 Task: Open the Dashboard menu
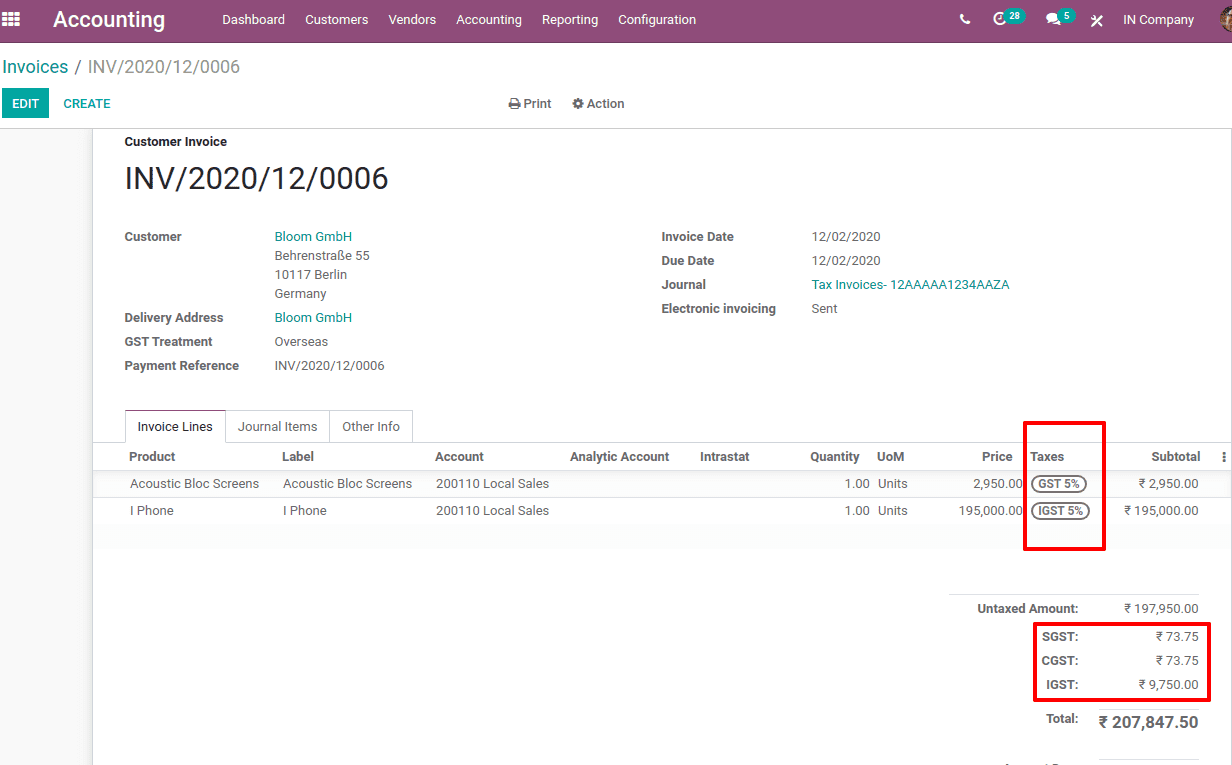click(253, 19)
